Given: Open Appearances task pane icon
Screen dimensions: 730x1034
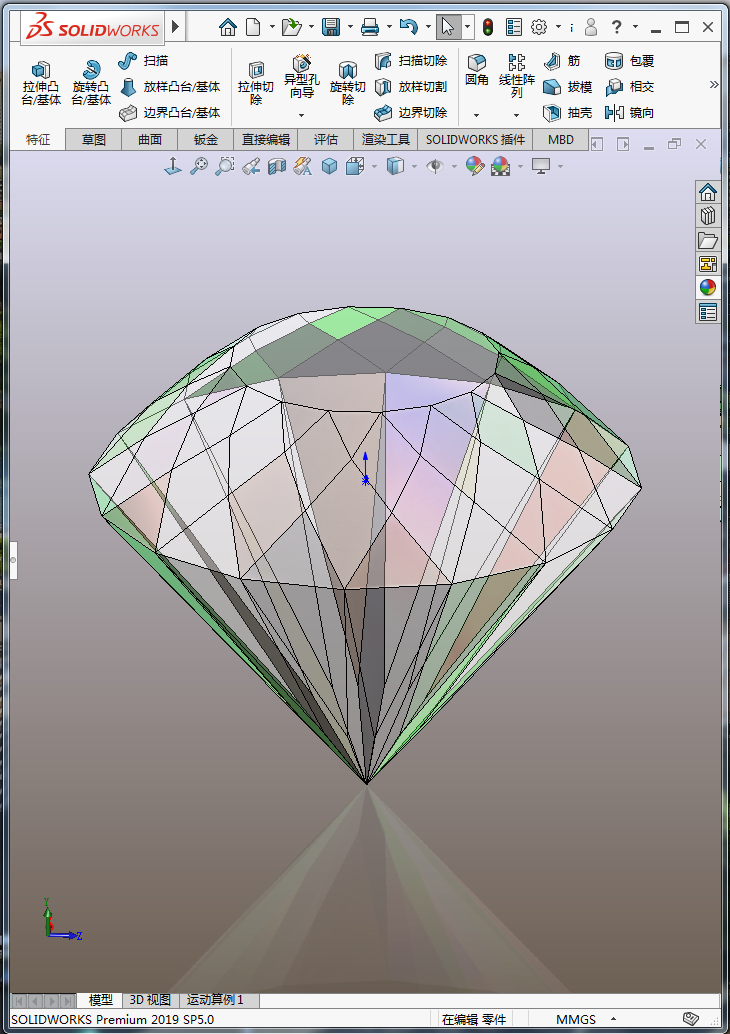Looking at the screenshot, I should (x=708, y=287).
